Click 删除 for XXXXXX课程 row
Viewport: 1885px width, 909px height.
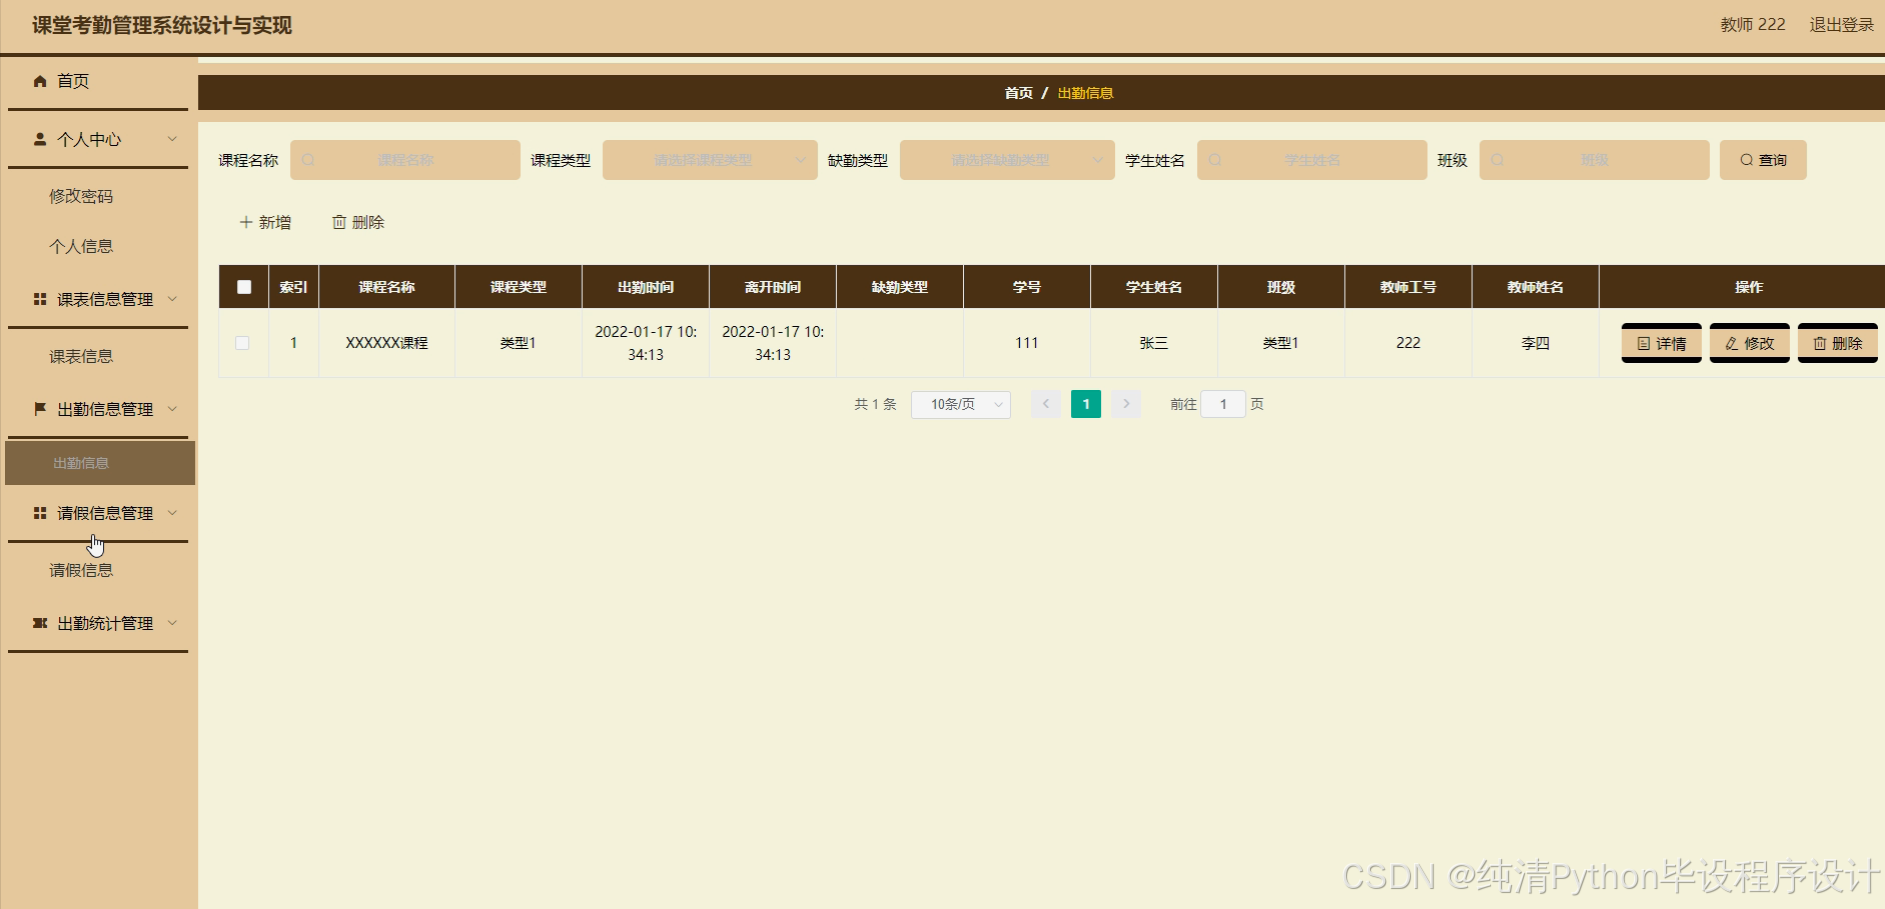coord(1837,344)
